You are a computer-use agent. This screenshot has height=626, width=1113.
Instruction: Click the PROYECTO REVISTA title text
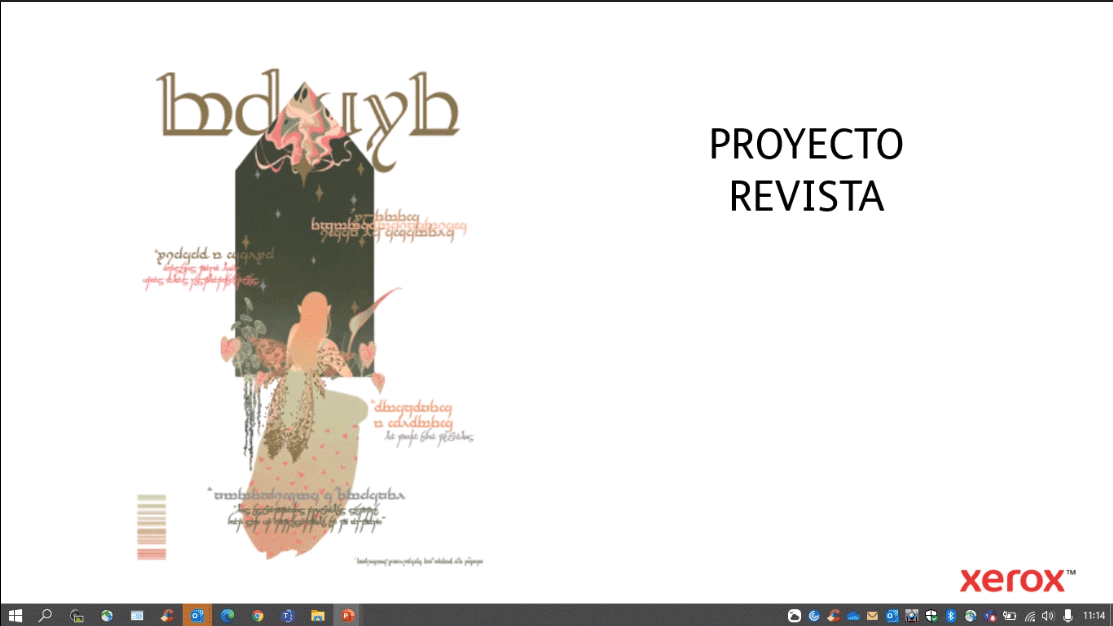click(x=806, y=170)
